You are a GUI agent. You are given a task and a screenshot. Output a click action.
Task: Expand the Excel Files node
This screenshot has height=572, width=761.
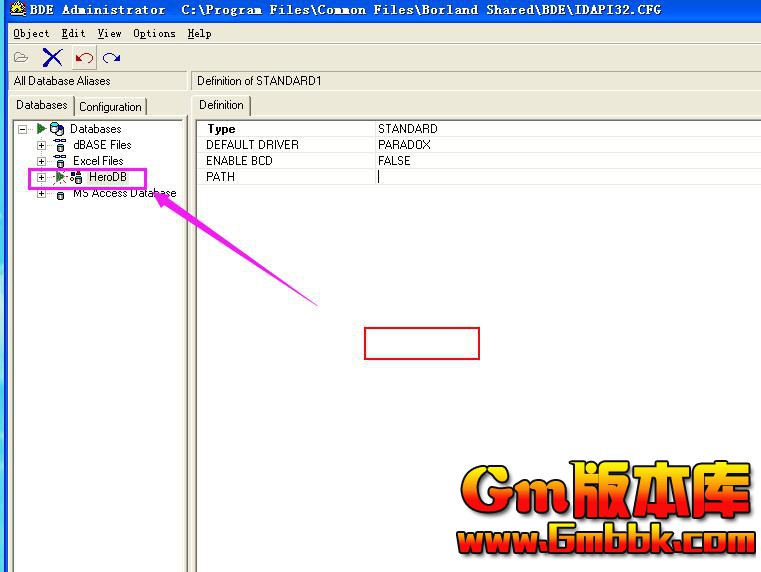(x=41, y=161)
